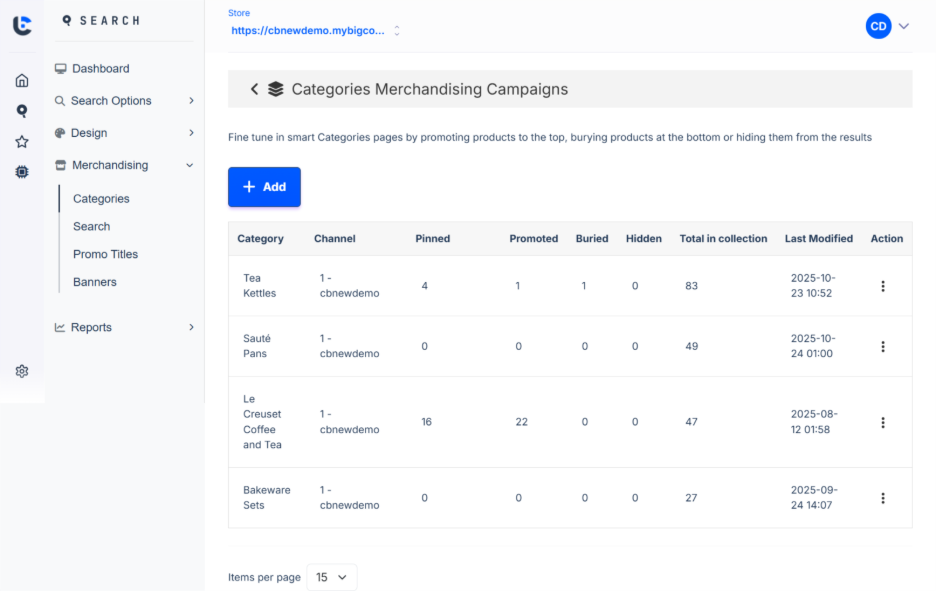Open action menu for Sauté Pans row
This screenshot has height=591, width=936.
coord(882,347)
